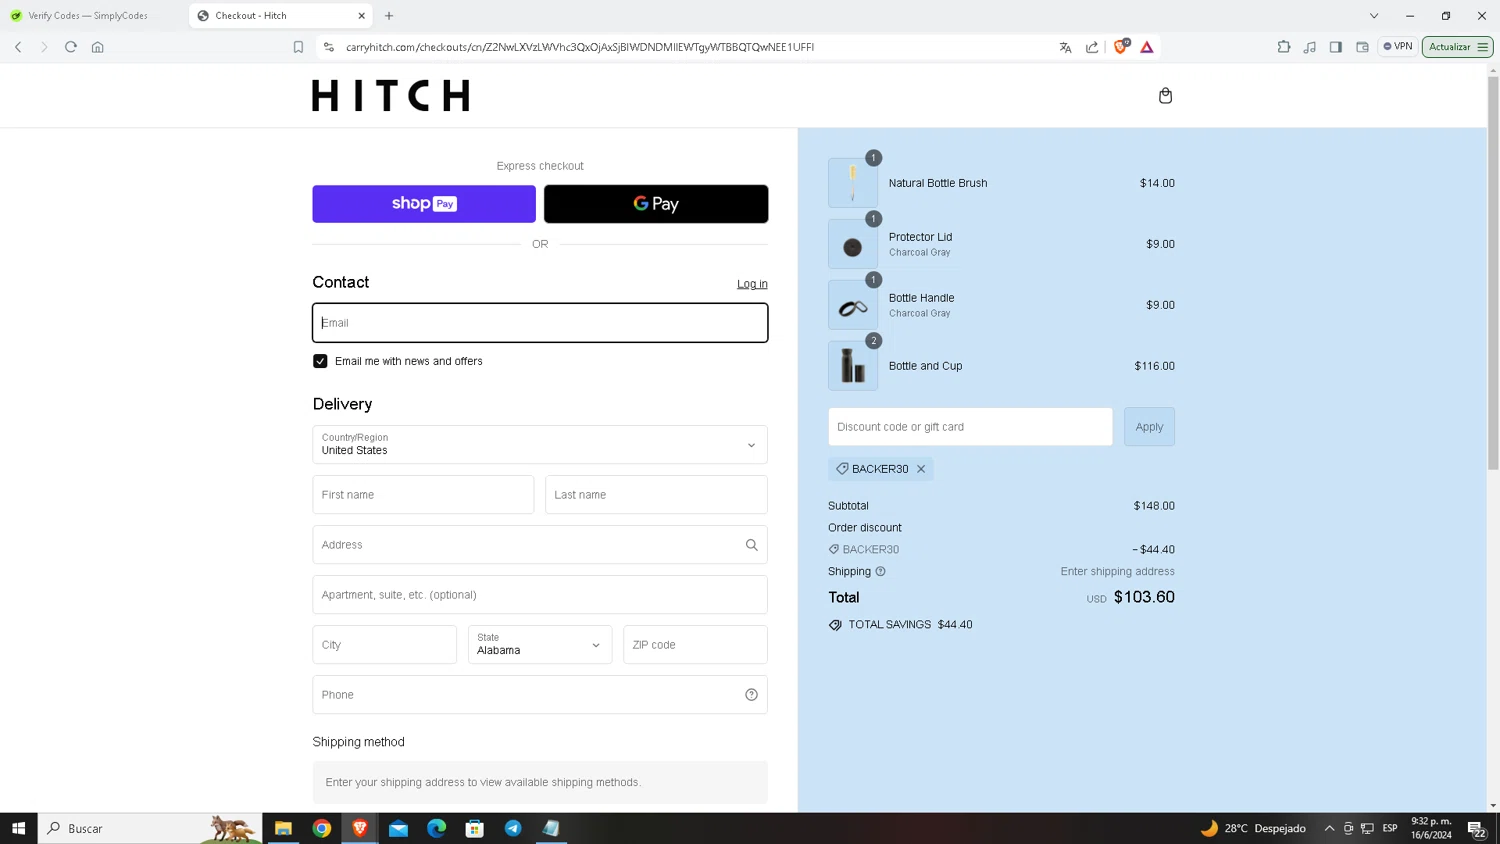Open Microsoft Edge from the taskbar

[x=437, y=828]
